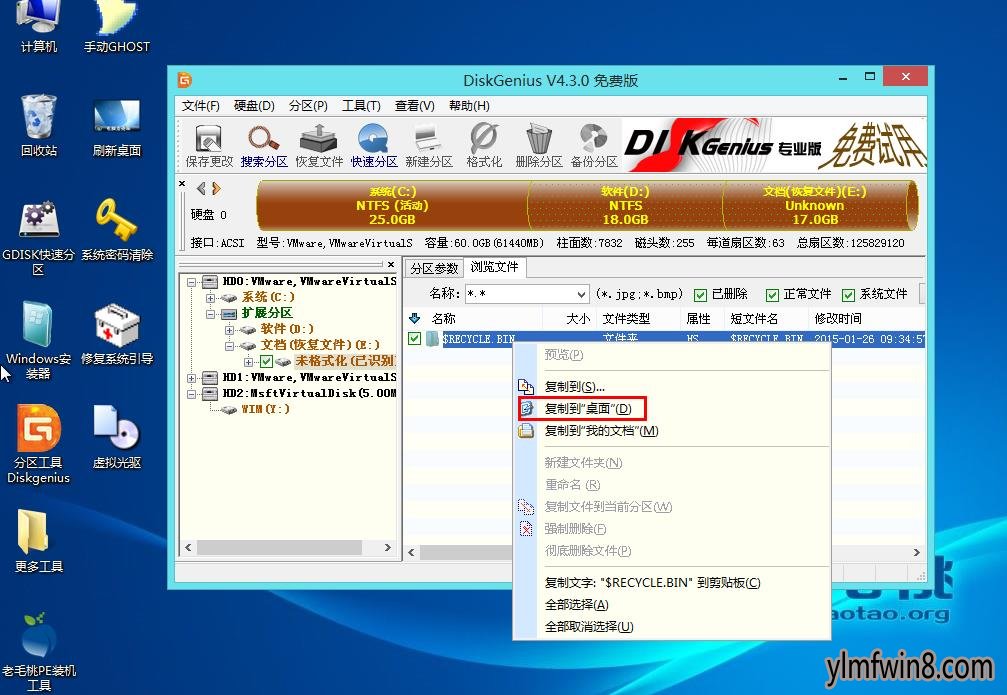Collapse the 文档(恢复文件)(E:) tree node
This screenshot has height=695, width=1007.
(229, 346)
